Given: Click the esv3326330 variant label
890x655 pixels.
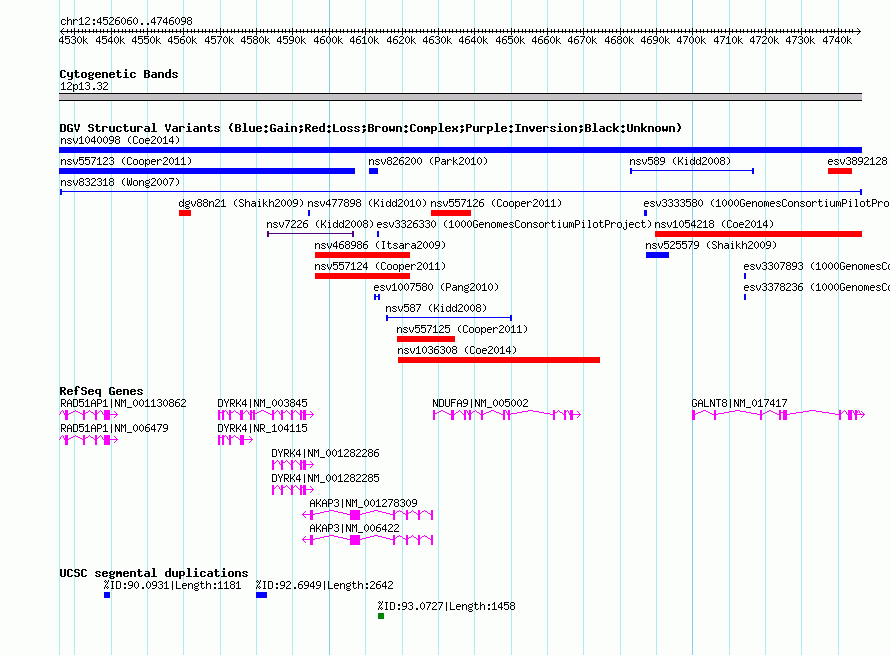Looking at the screenshot, I should (514, 224).
